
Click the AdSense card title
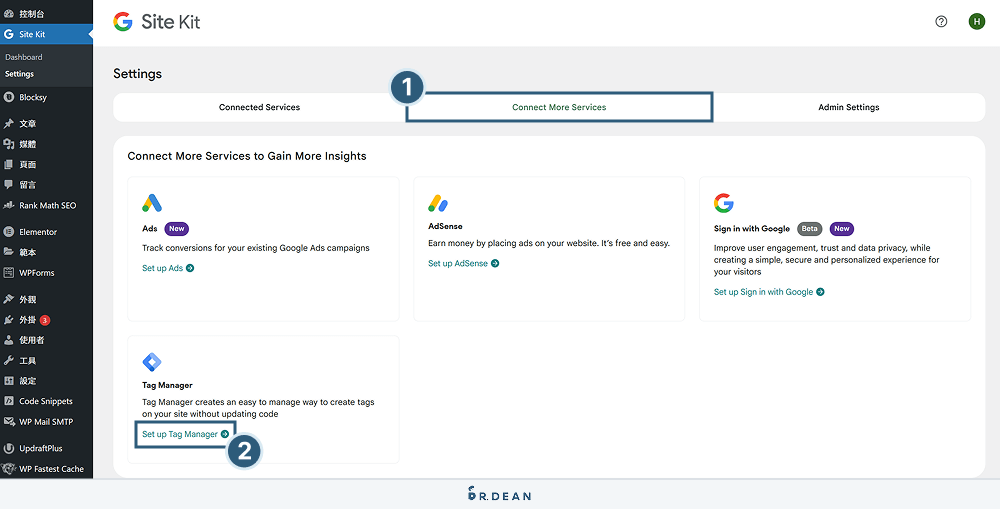click(x=445, y=226)
